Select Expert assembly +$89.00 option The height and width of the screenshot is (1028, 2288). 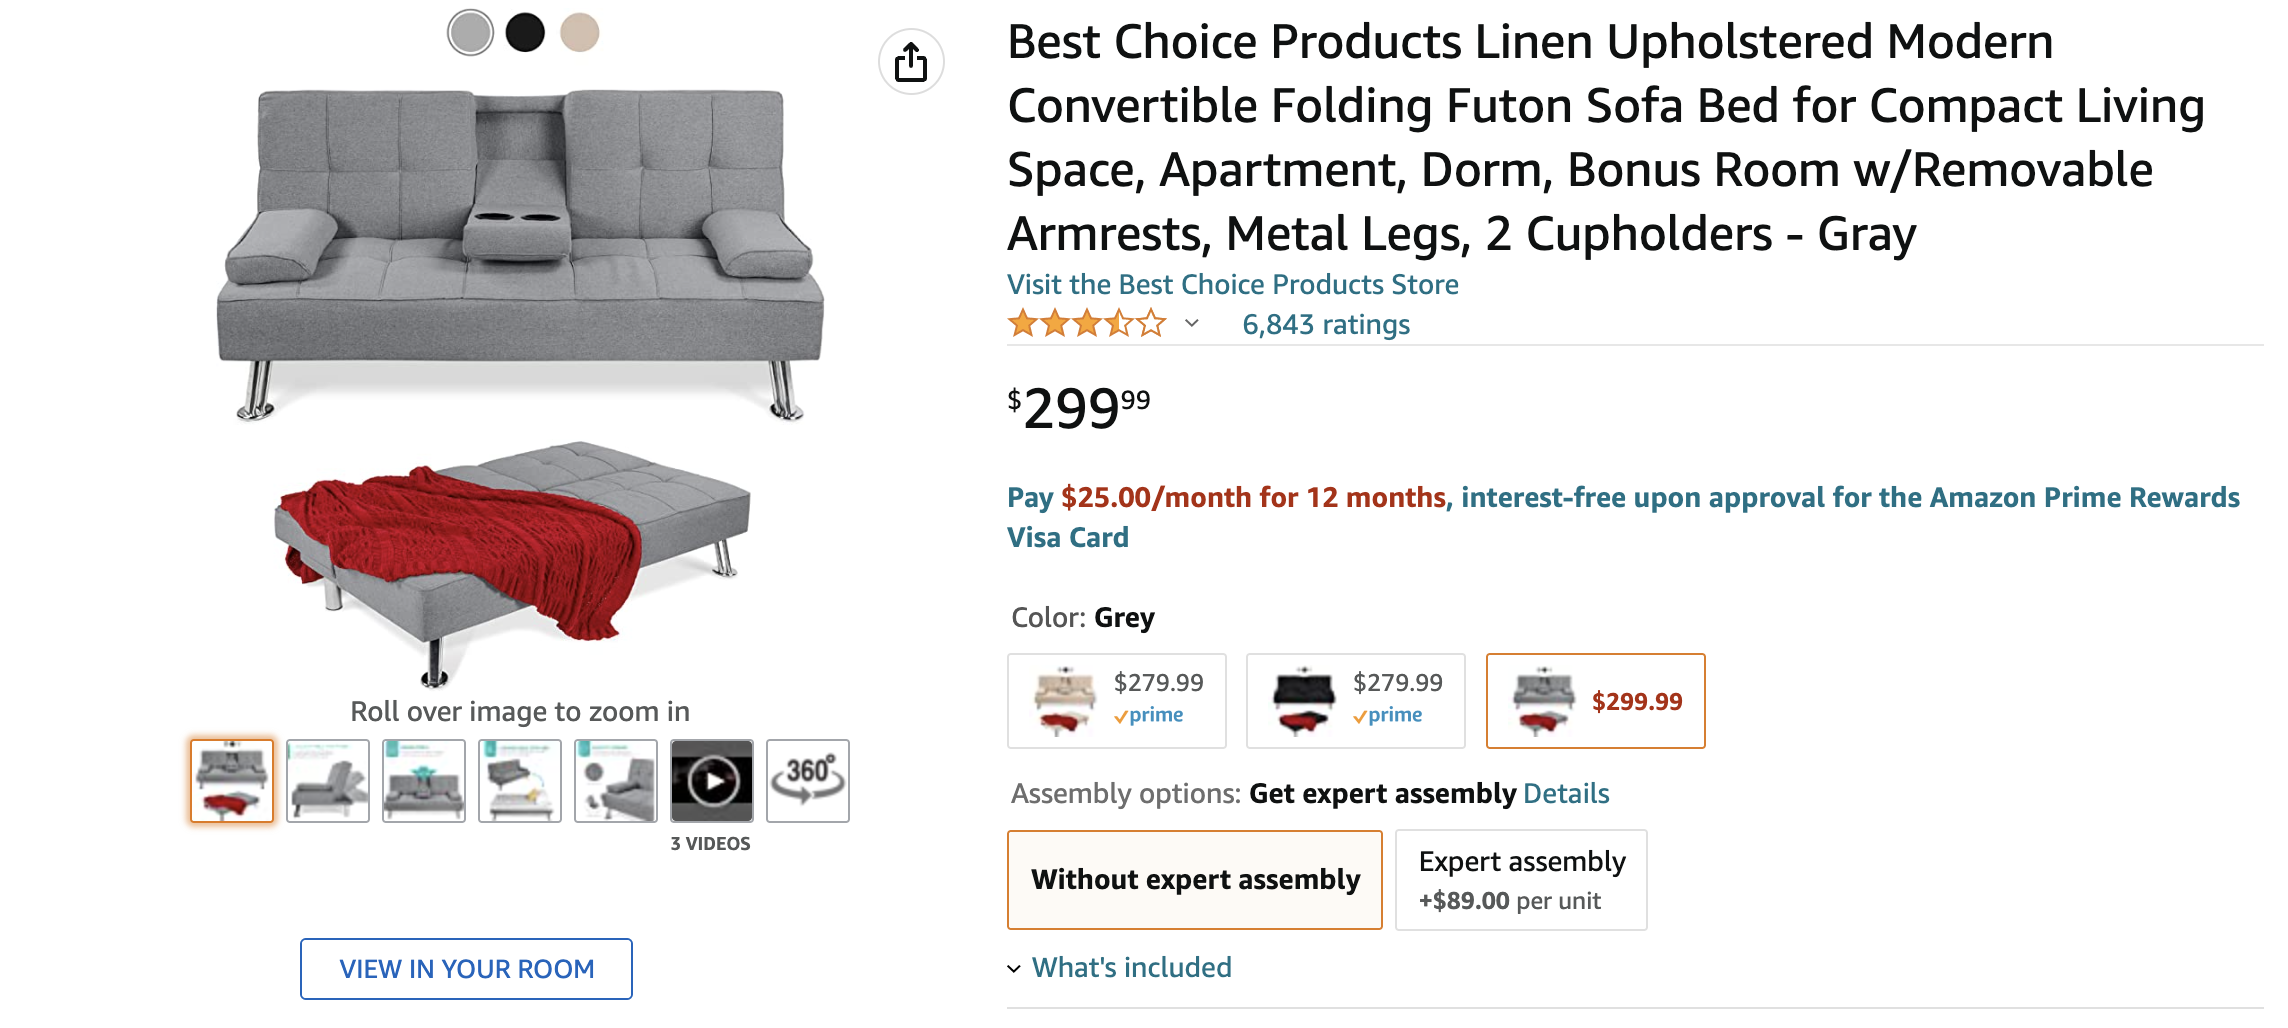coord(1521,880)
